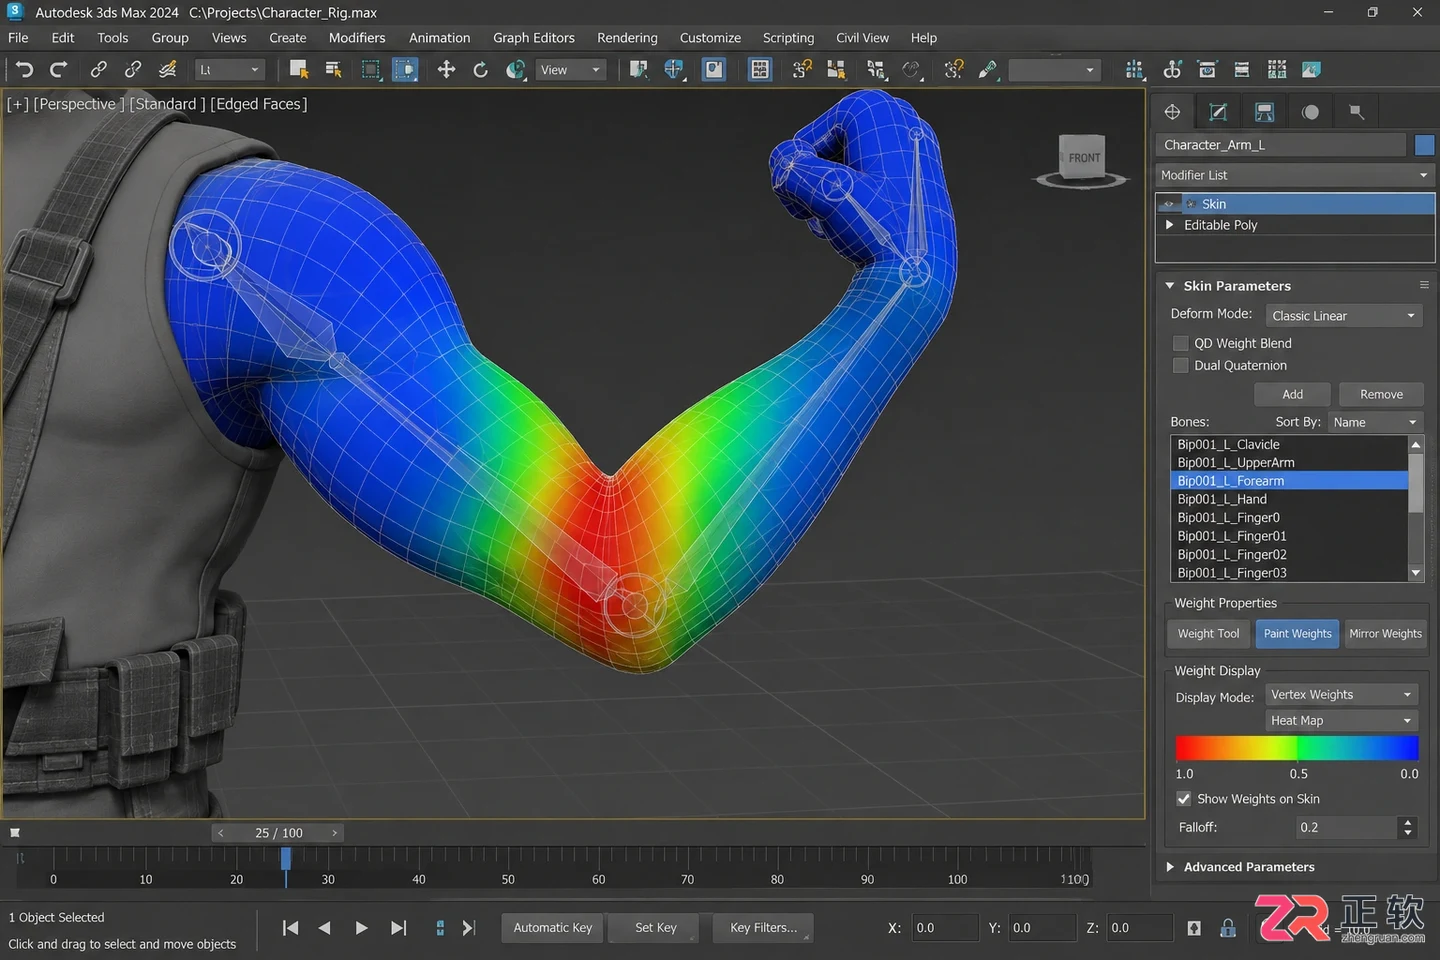Open the Modifier List dropdown
The image size is (1440, 960).
tap(1295, 175)
